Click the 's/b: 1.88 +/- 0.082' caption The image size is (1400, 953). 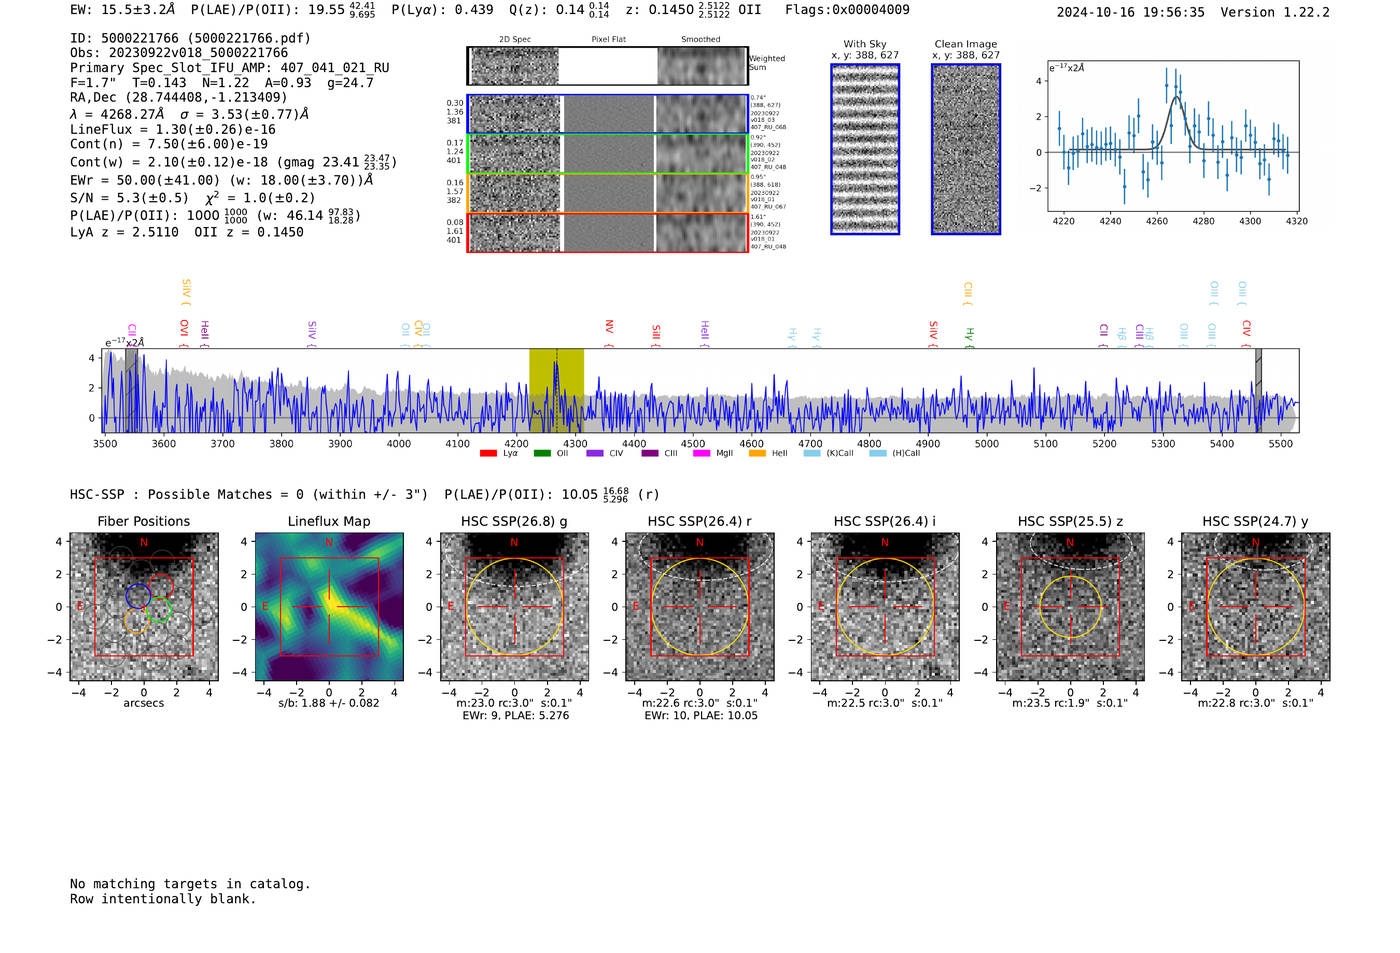tap(329, 703)
